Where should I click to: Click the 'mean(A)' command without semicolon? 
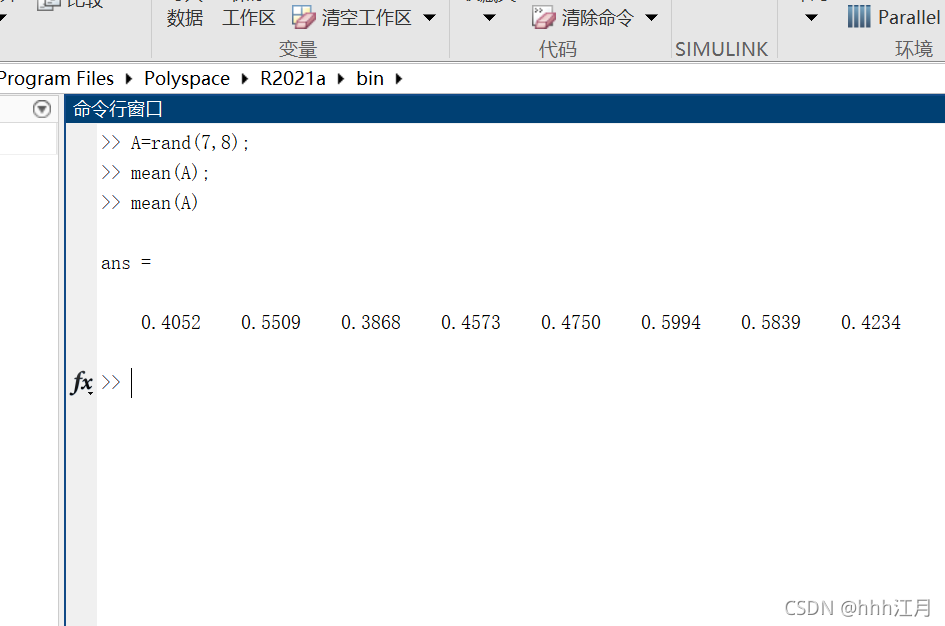(x=164, y=203)
